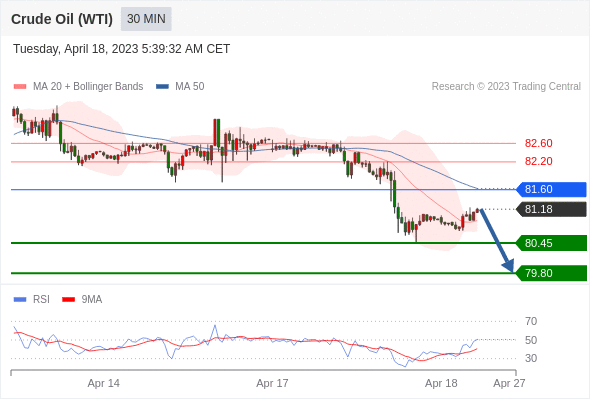Viewport: 590px width, 400px height.
Task: Click the MA 50 blue legend swatch
Action: tap(162, 87)
